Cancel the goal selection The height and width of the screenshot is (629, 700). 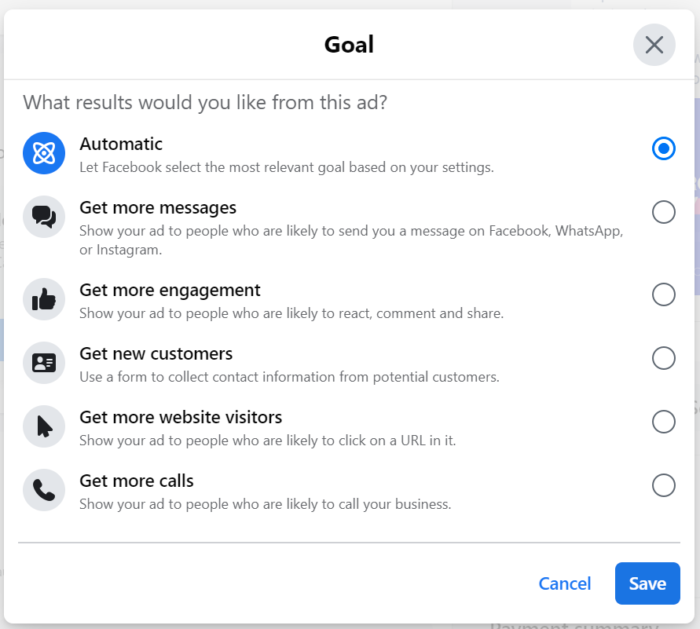565,584
